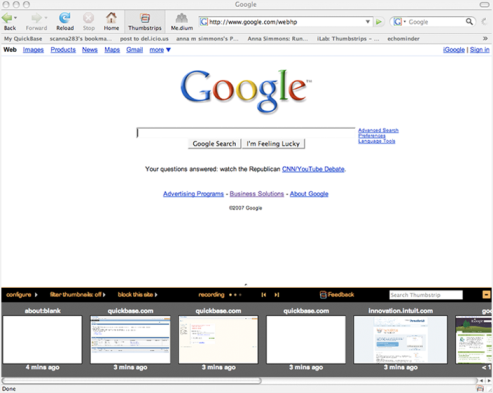Click the Back arrow toolbar icon
493x393 pixels.
(7, 18)
